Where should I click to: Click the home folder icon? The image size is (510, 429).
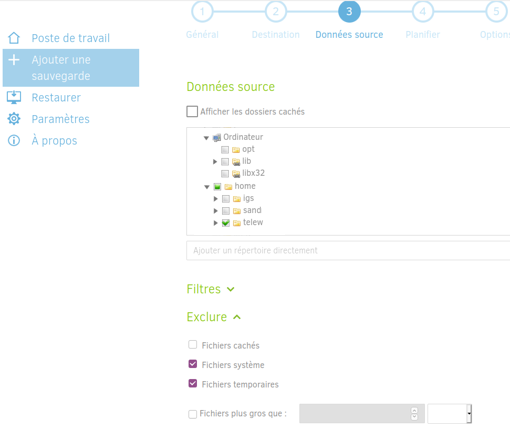pyautogui.click(x=228, y=187)
